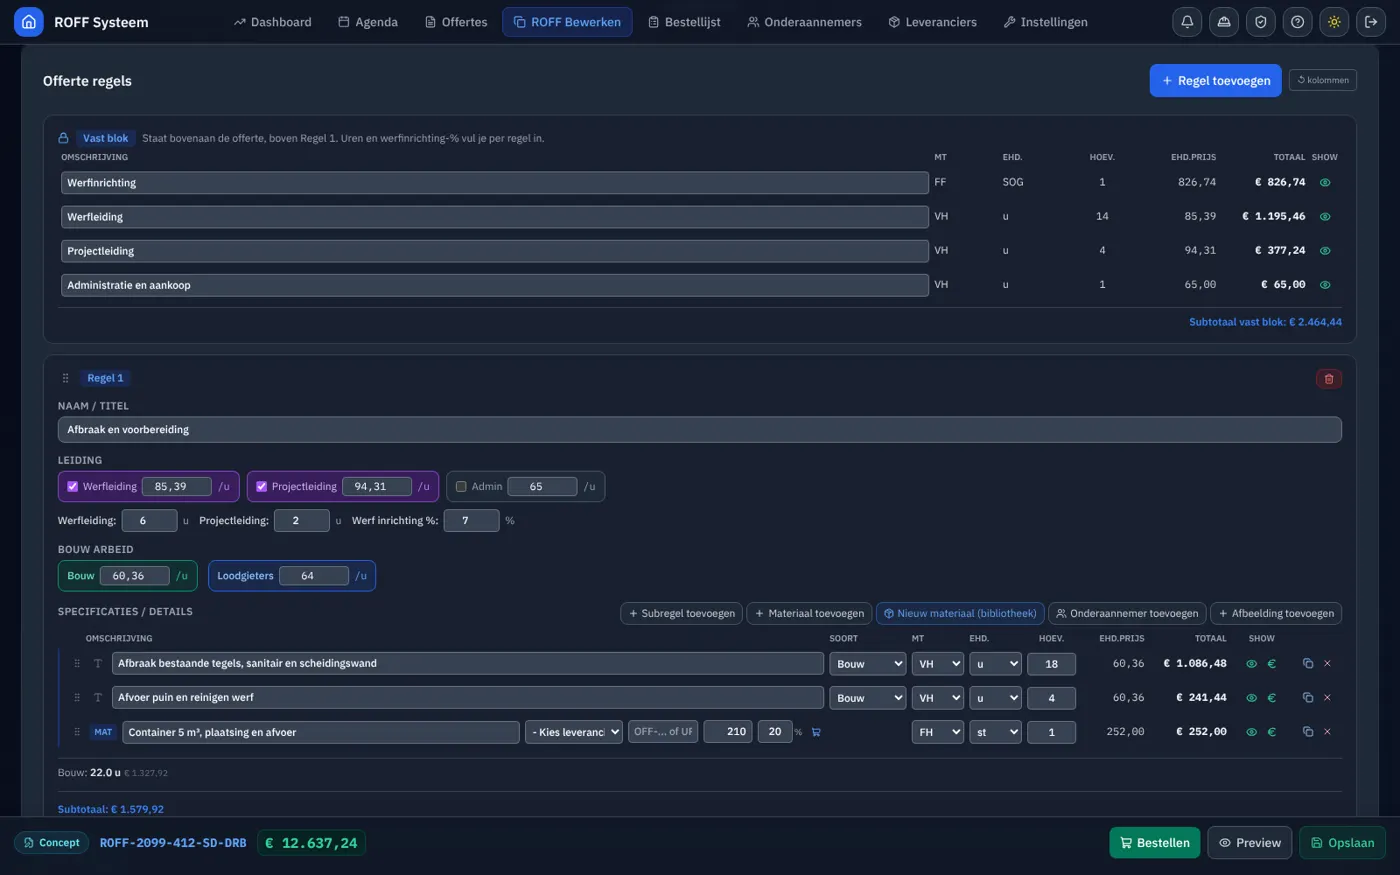Click the Bestellen button
This screenshot has height=875, width=1400.
(1155, 843)
